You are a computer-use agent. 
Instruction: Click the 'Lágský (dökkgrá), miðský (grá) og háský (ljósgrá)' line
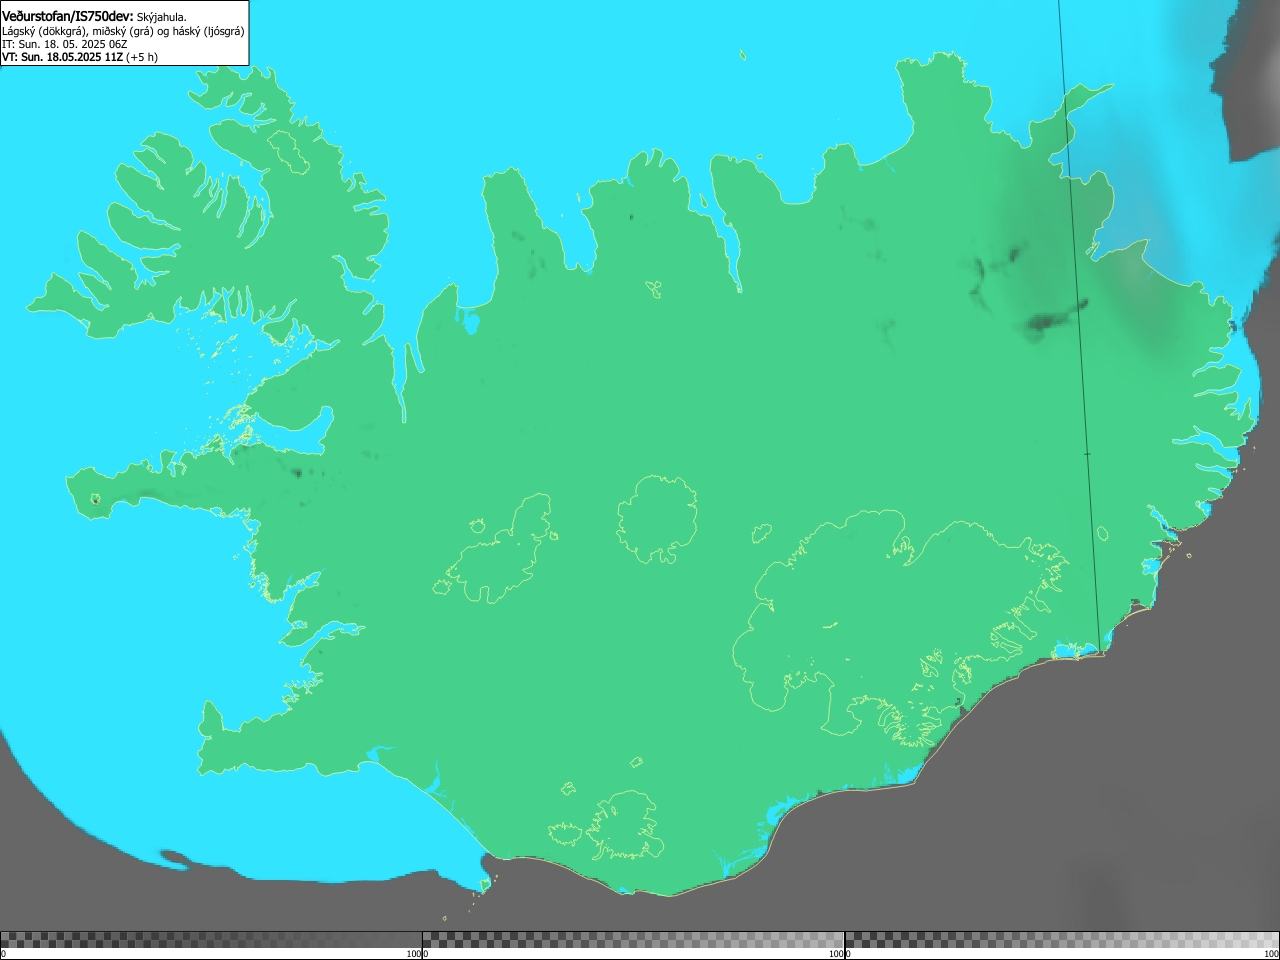(x=123, y=31)
